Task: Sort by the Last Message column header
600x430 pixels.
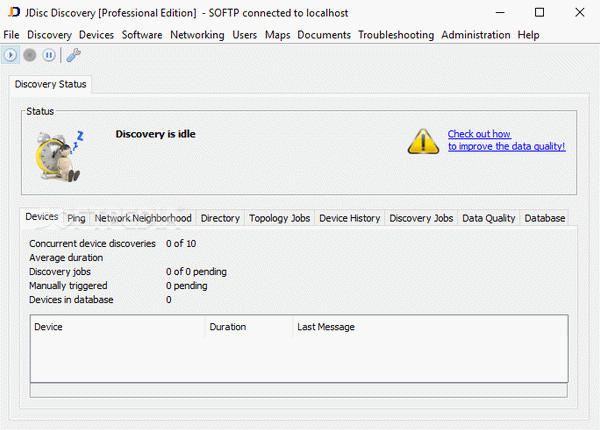Action: (x=430, y=327)
